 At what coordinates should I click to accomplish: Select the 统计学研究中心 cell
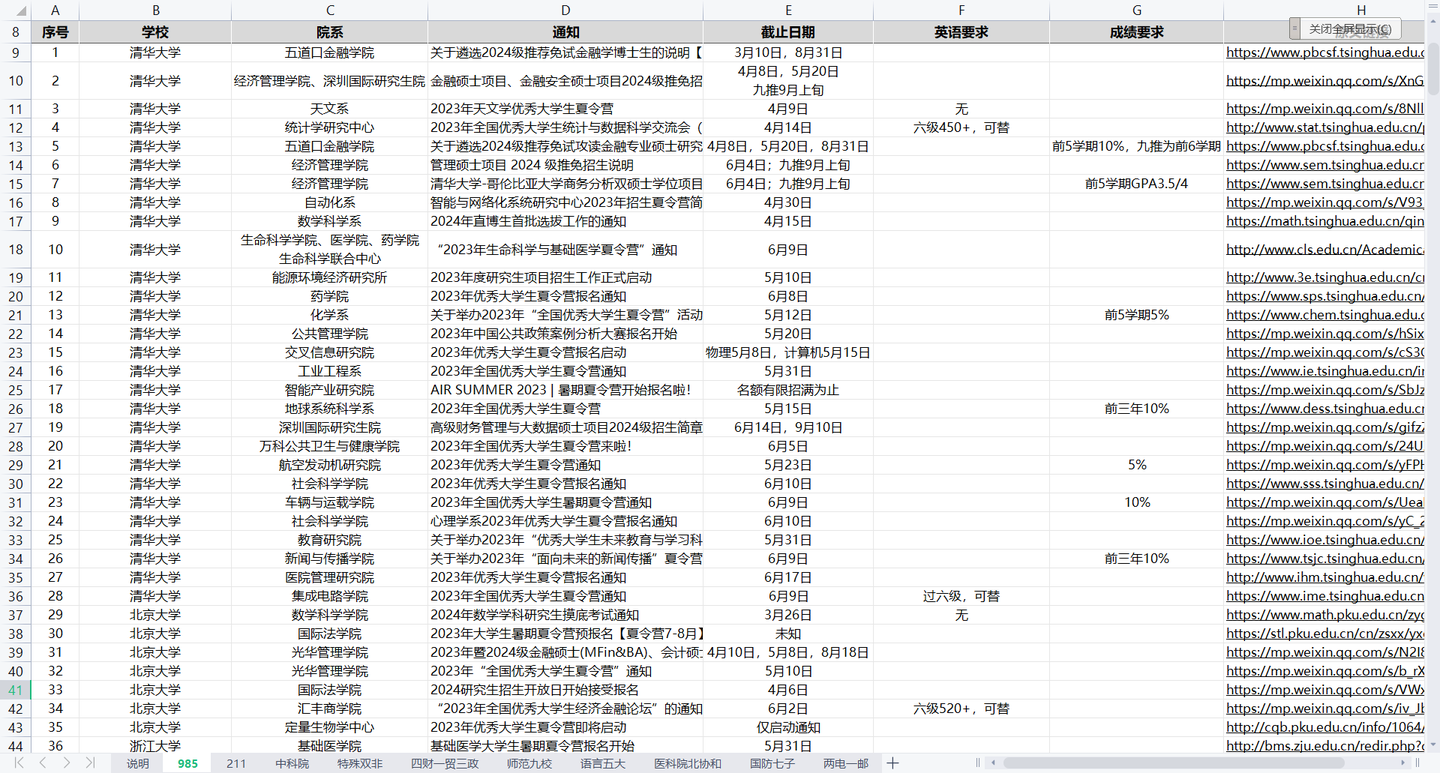tap(329, 127)
